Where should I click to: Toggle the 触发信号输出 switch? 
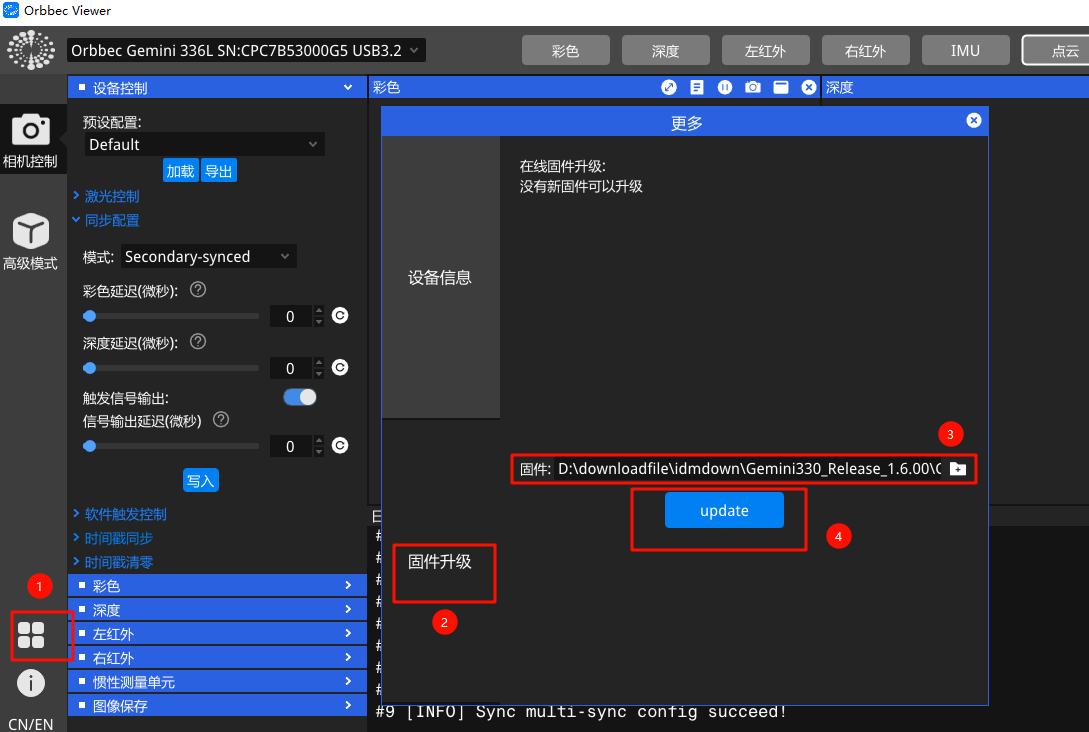click(x=300, y=397)
